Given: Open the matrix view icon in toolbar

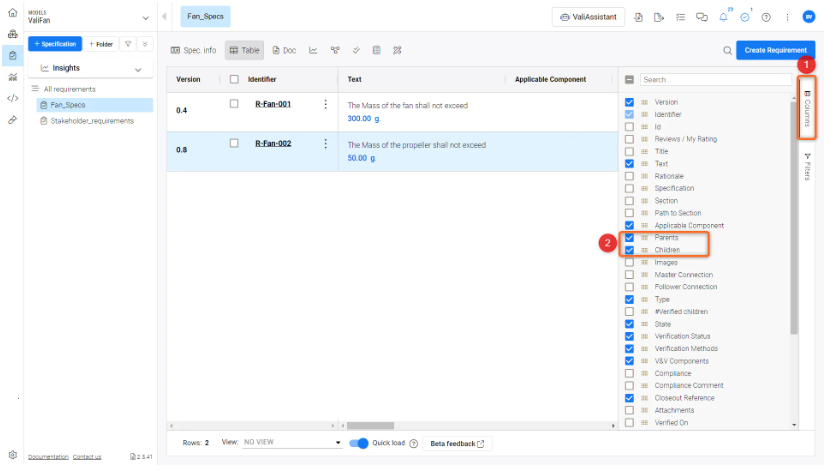Looking at the screenshot, I should [x=376, y=50].
